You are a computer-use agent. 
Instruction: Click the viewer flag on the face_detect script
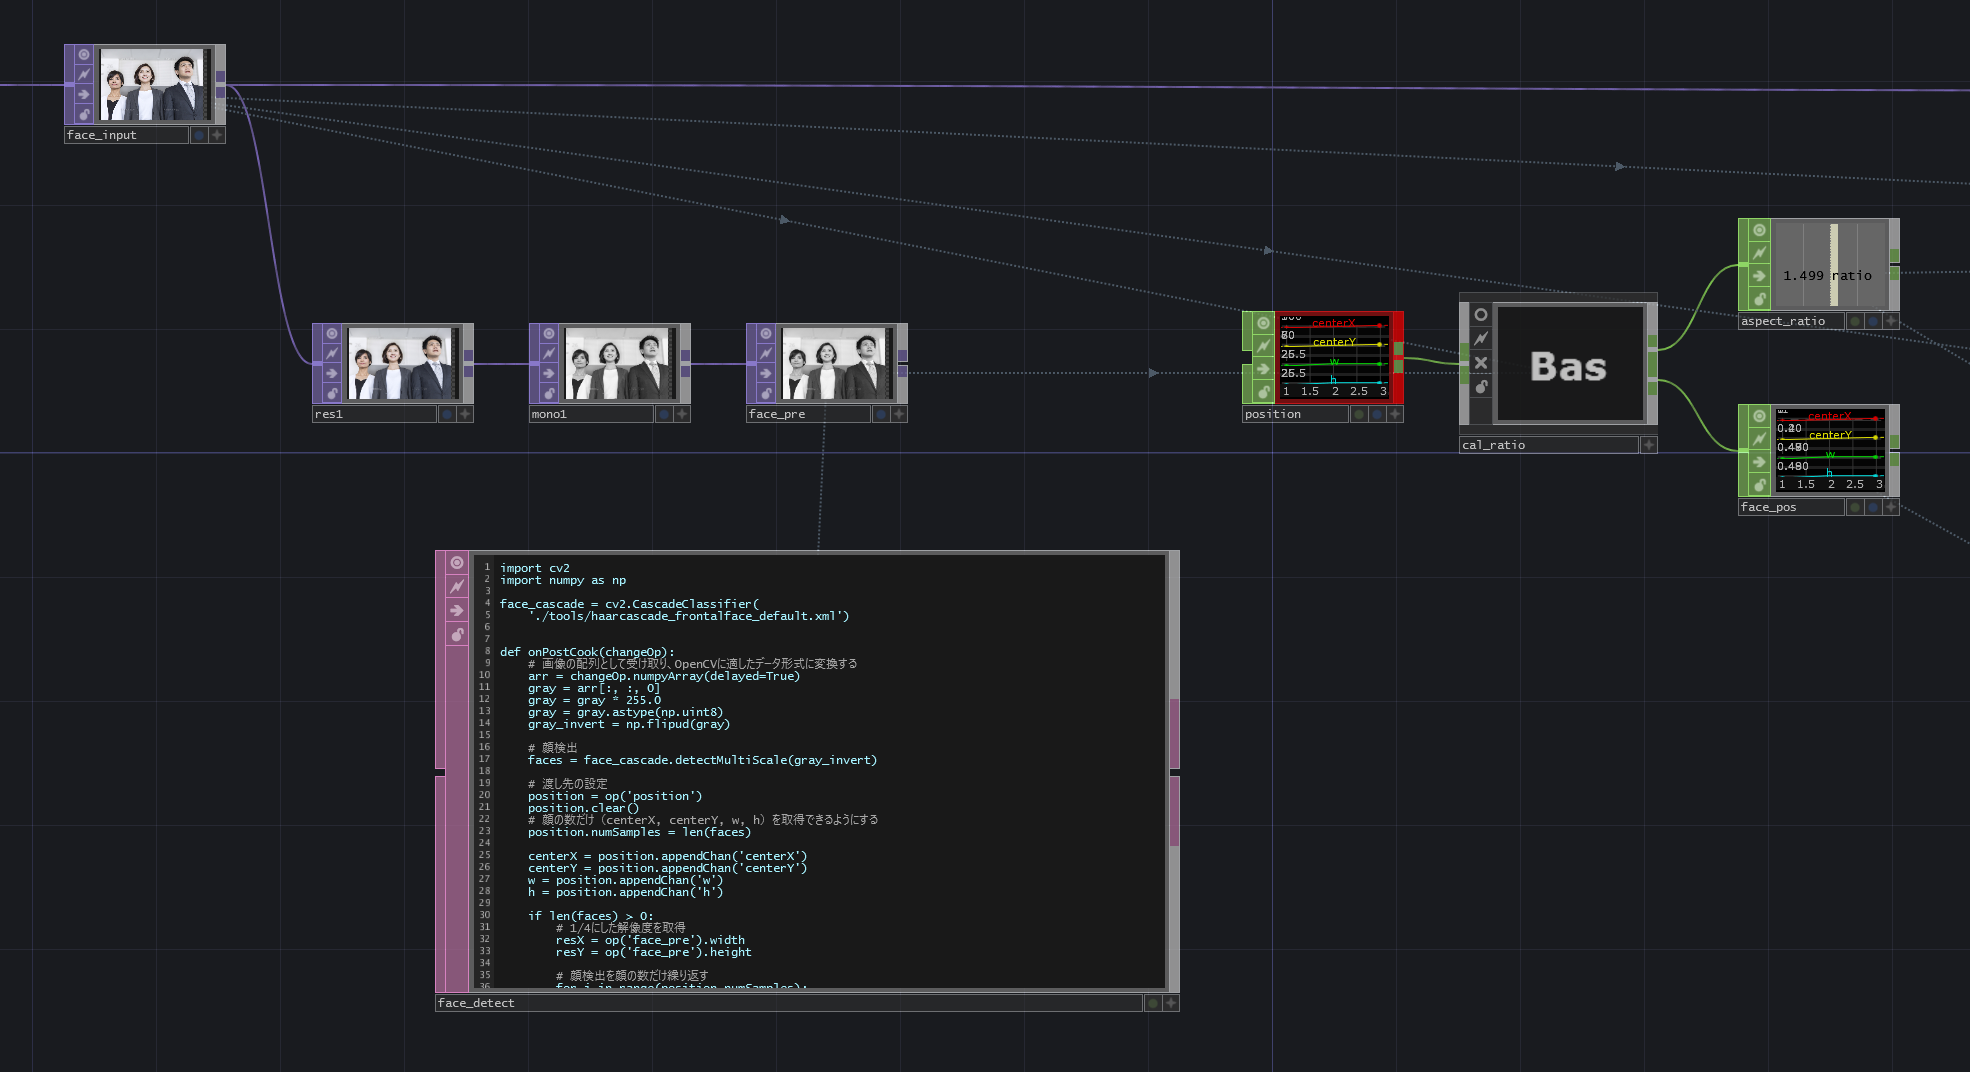[x=456, y=563]
